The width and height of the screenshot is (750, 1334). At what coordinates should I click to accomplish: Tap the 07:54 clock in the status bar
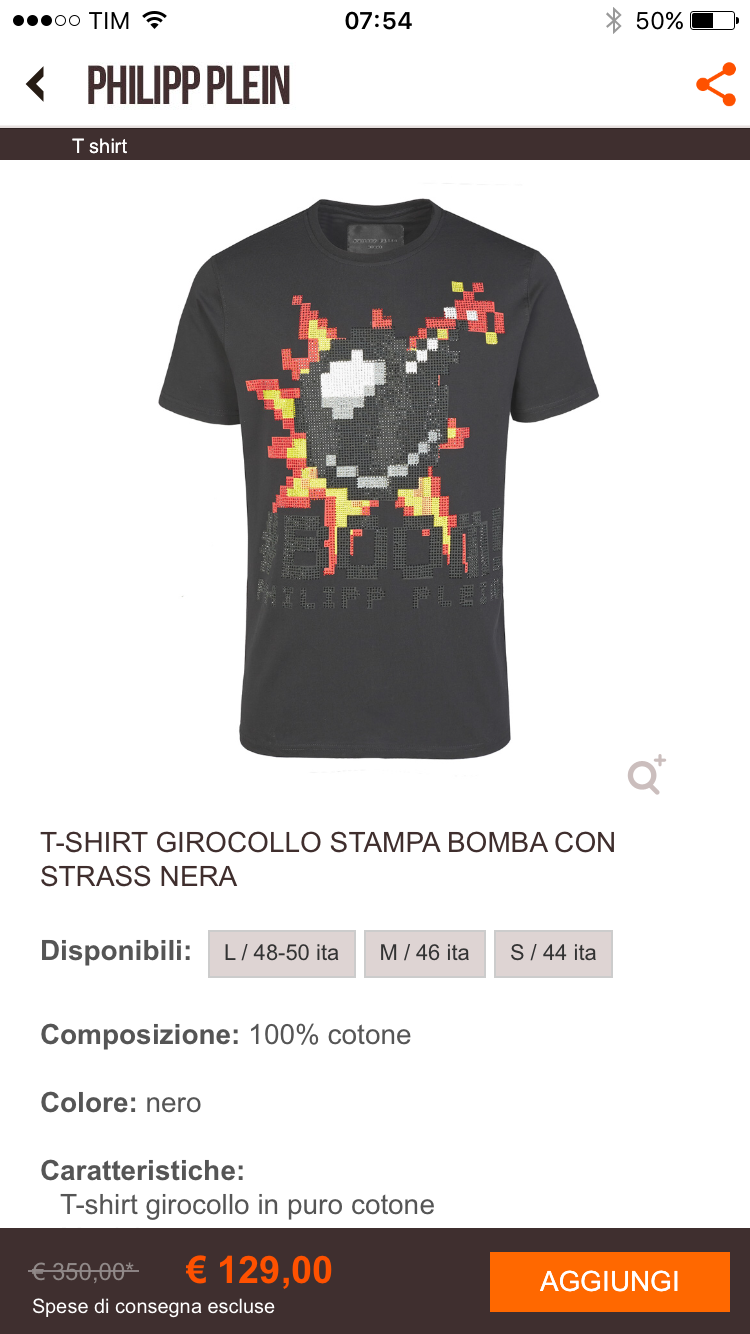coord(378,20)
